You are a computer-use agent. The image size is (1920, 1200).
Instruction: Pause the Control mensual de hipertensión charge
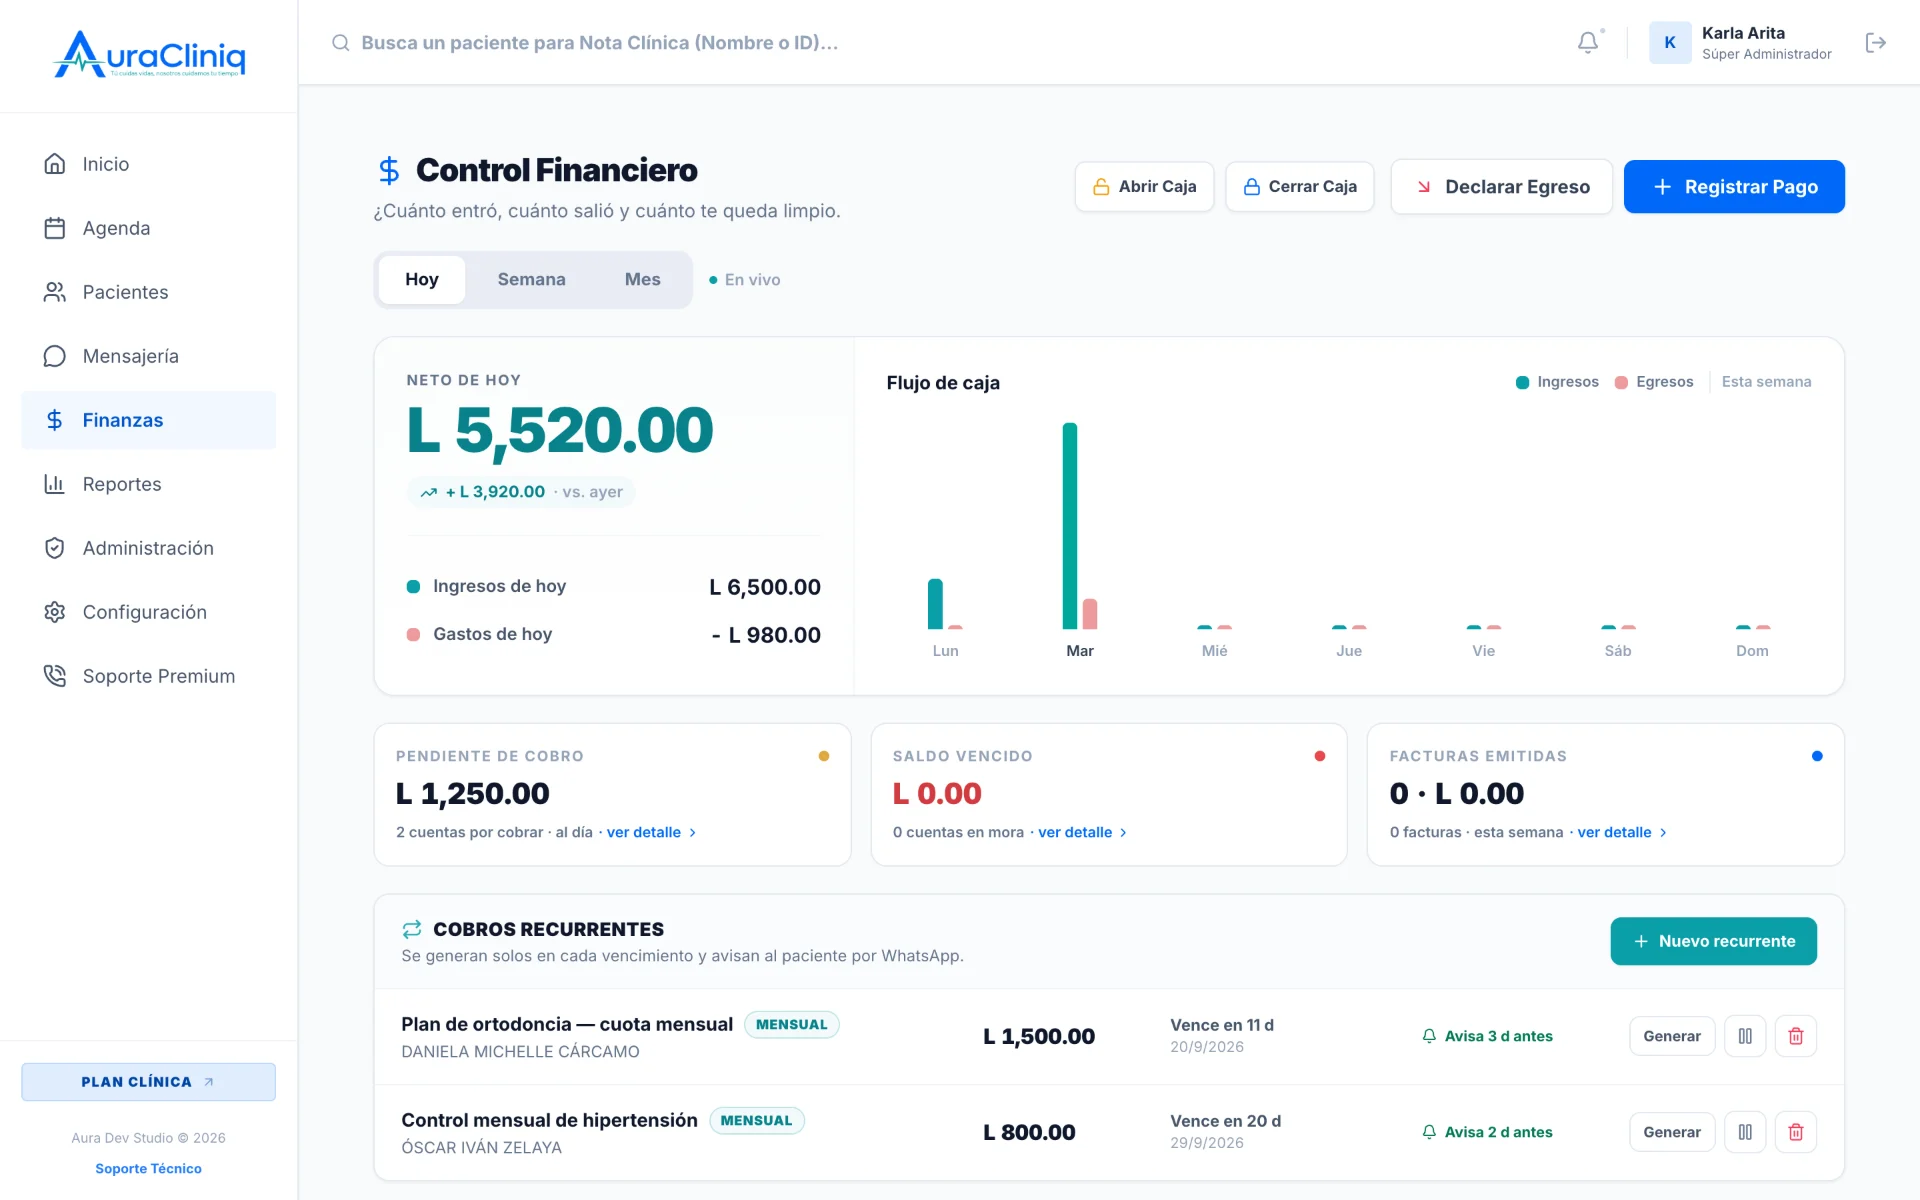pyautogui.click(x=1745, y=1132)
